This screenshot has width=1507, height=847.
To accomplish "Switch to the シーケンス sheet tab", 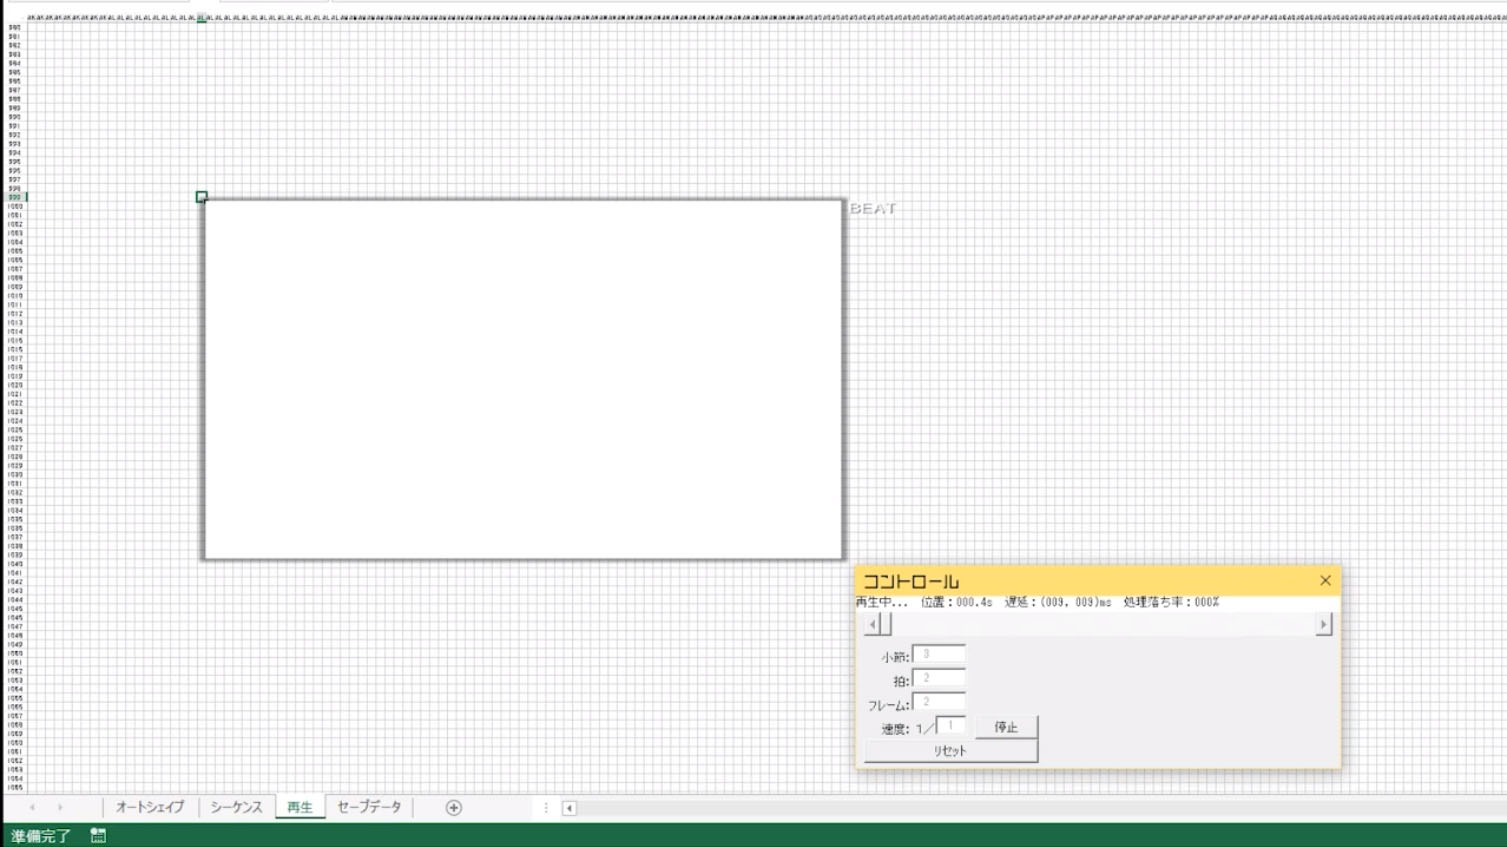I will point(236,807).
